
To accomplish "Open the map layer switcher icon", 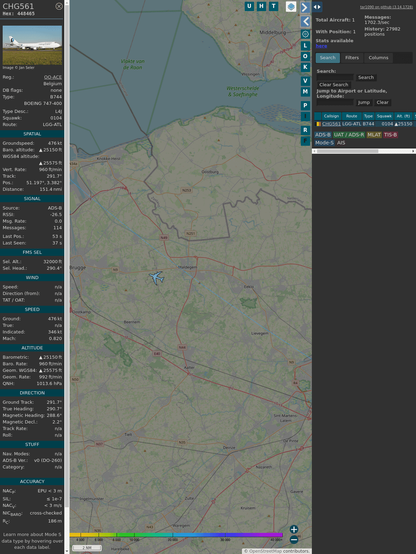I will tap(291, 6).
